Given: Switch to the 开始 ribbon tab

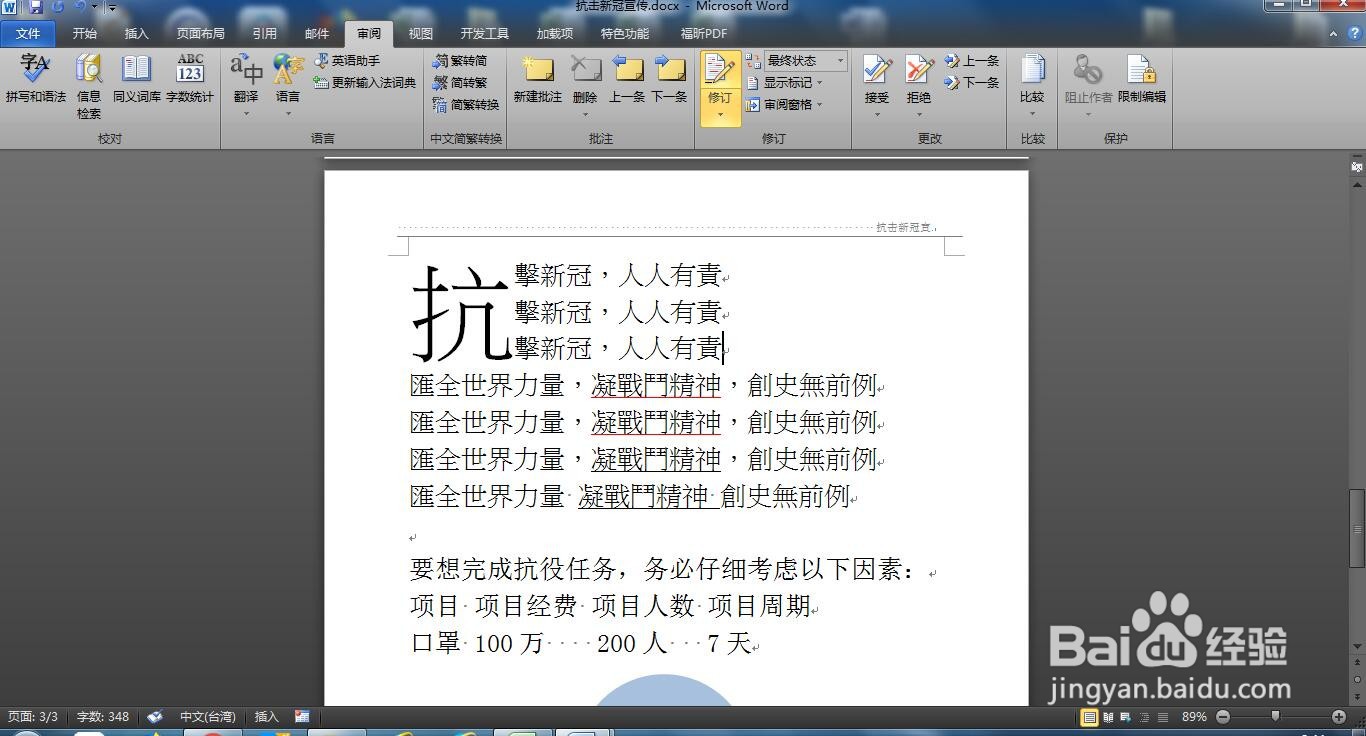Looking at the screenshot, I should point(83,33).
